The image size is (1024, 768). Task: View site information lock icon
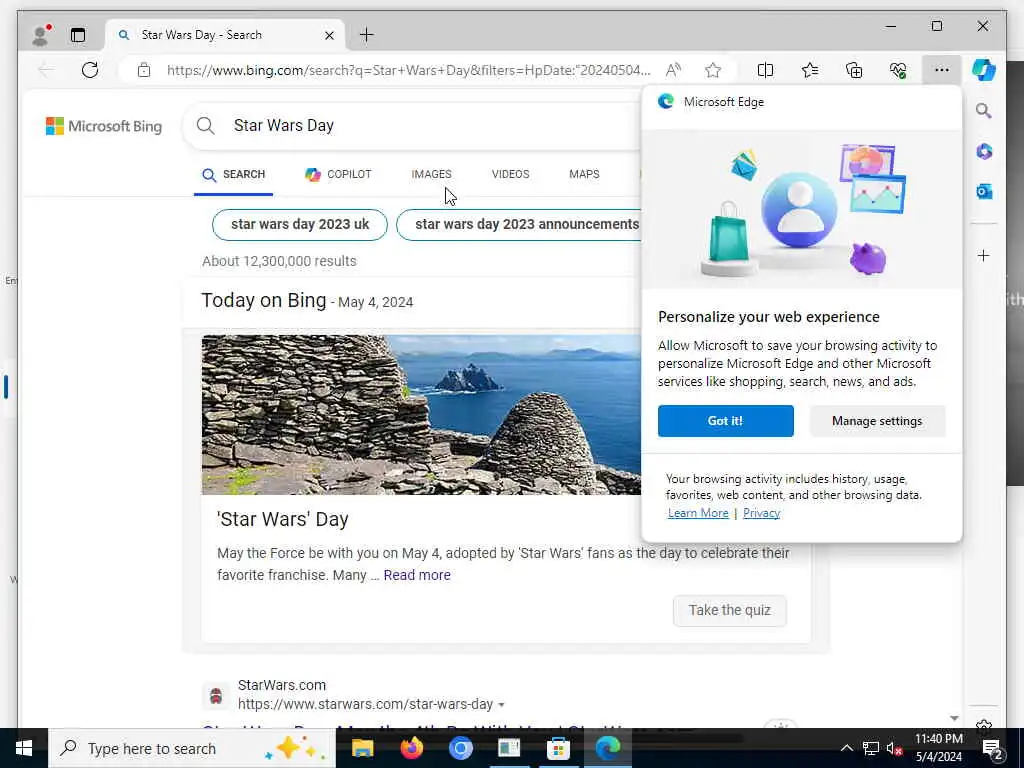(x=144, y=70)
